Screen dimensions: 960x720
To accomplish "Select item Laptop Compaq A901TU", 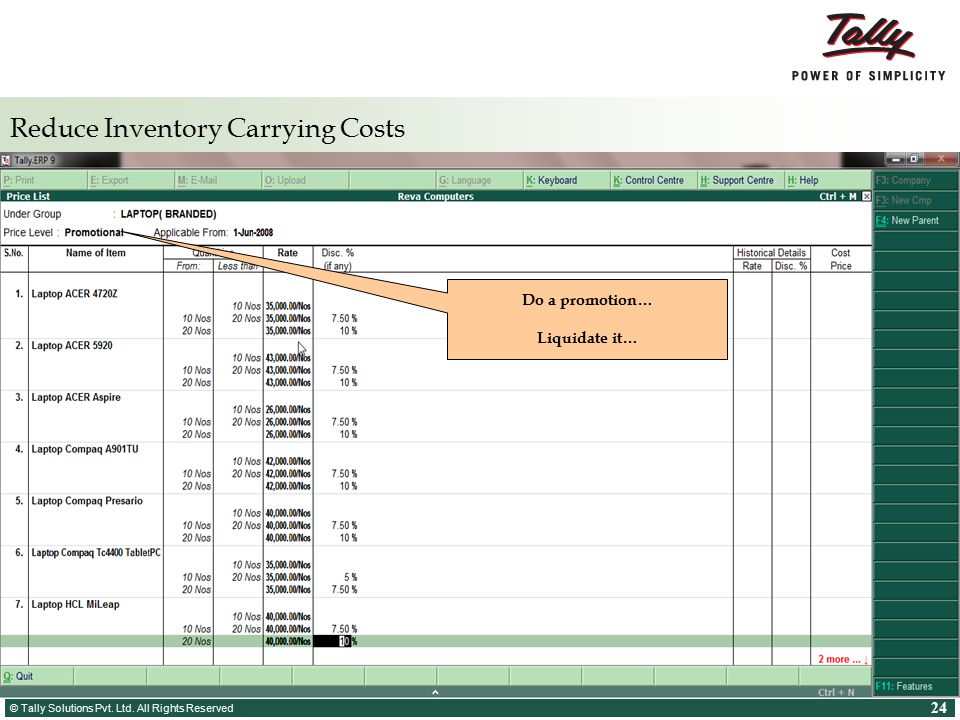I will coord(85,449).
